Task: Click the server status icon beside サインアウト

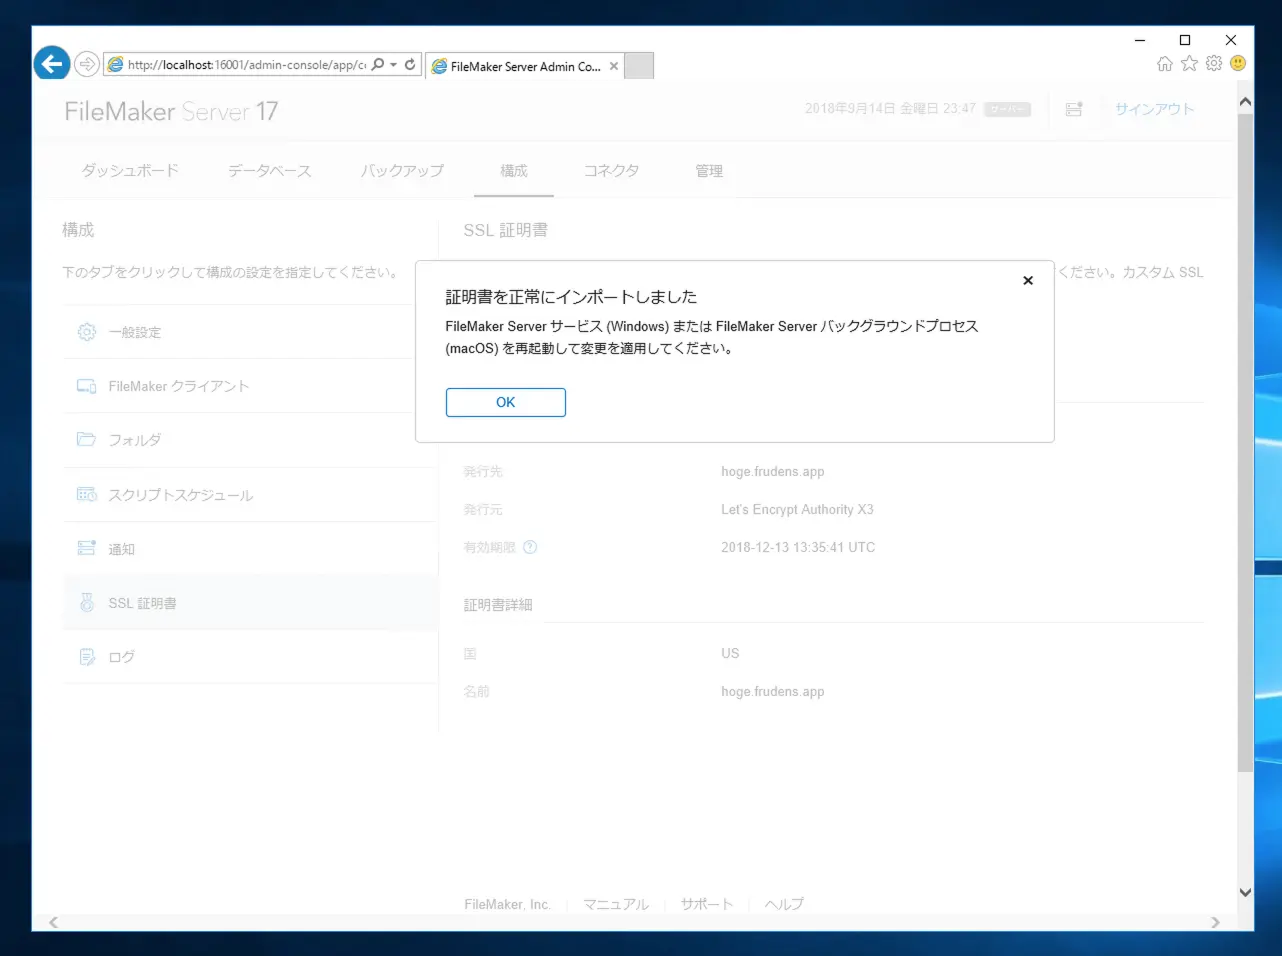Action: [x=1074, y=109]
